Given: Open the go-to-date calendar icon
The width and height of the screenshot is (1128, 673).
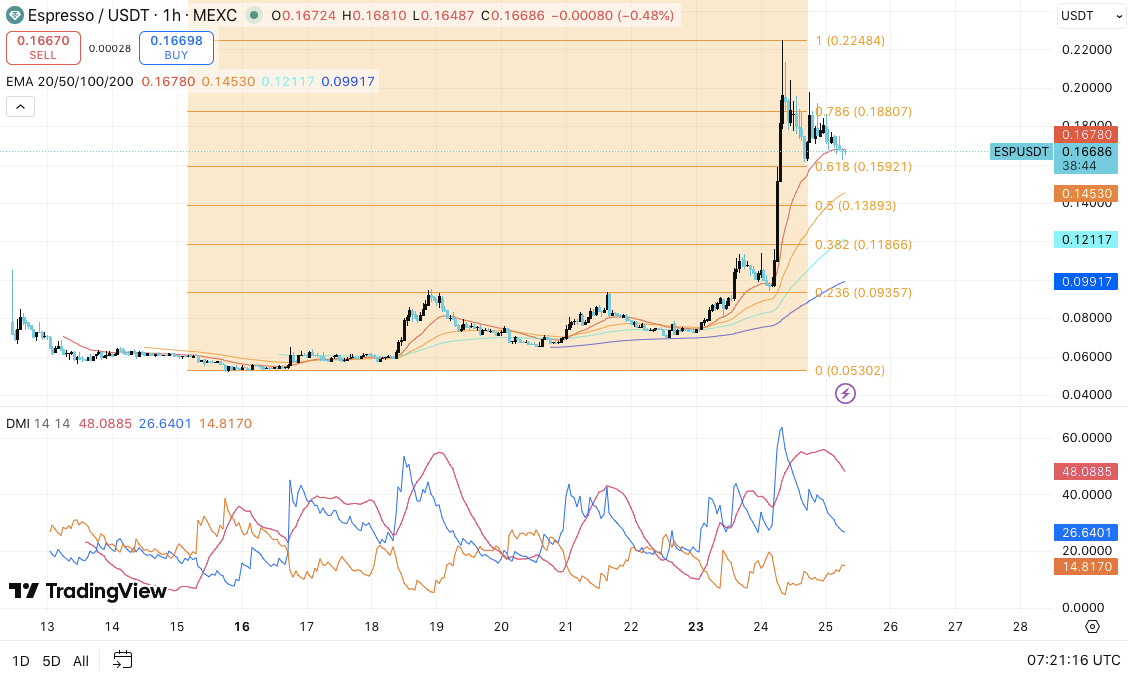Looking at the screenshot, I should [123, 660].
